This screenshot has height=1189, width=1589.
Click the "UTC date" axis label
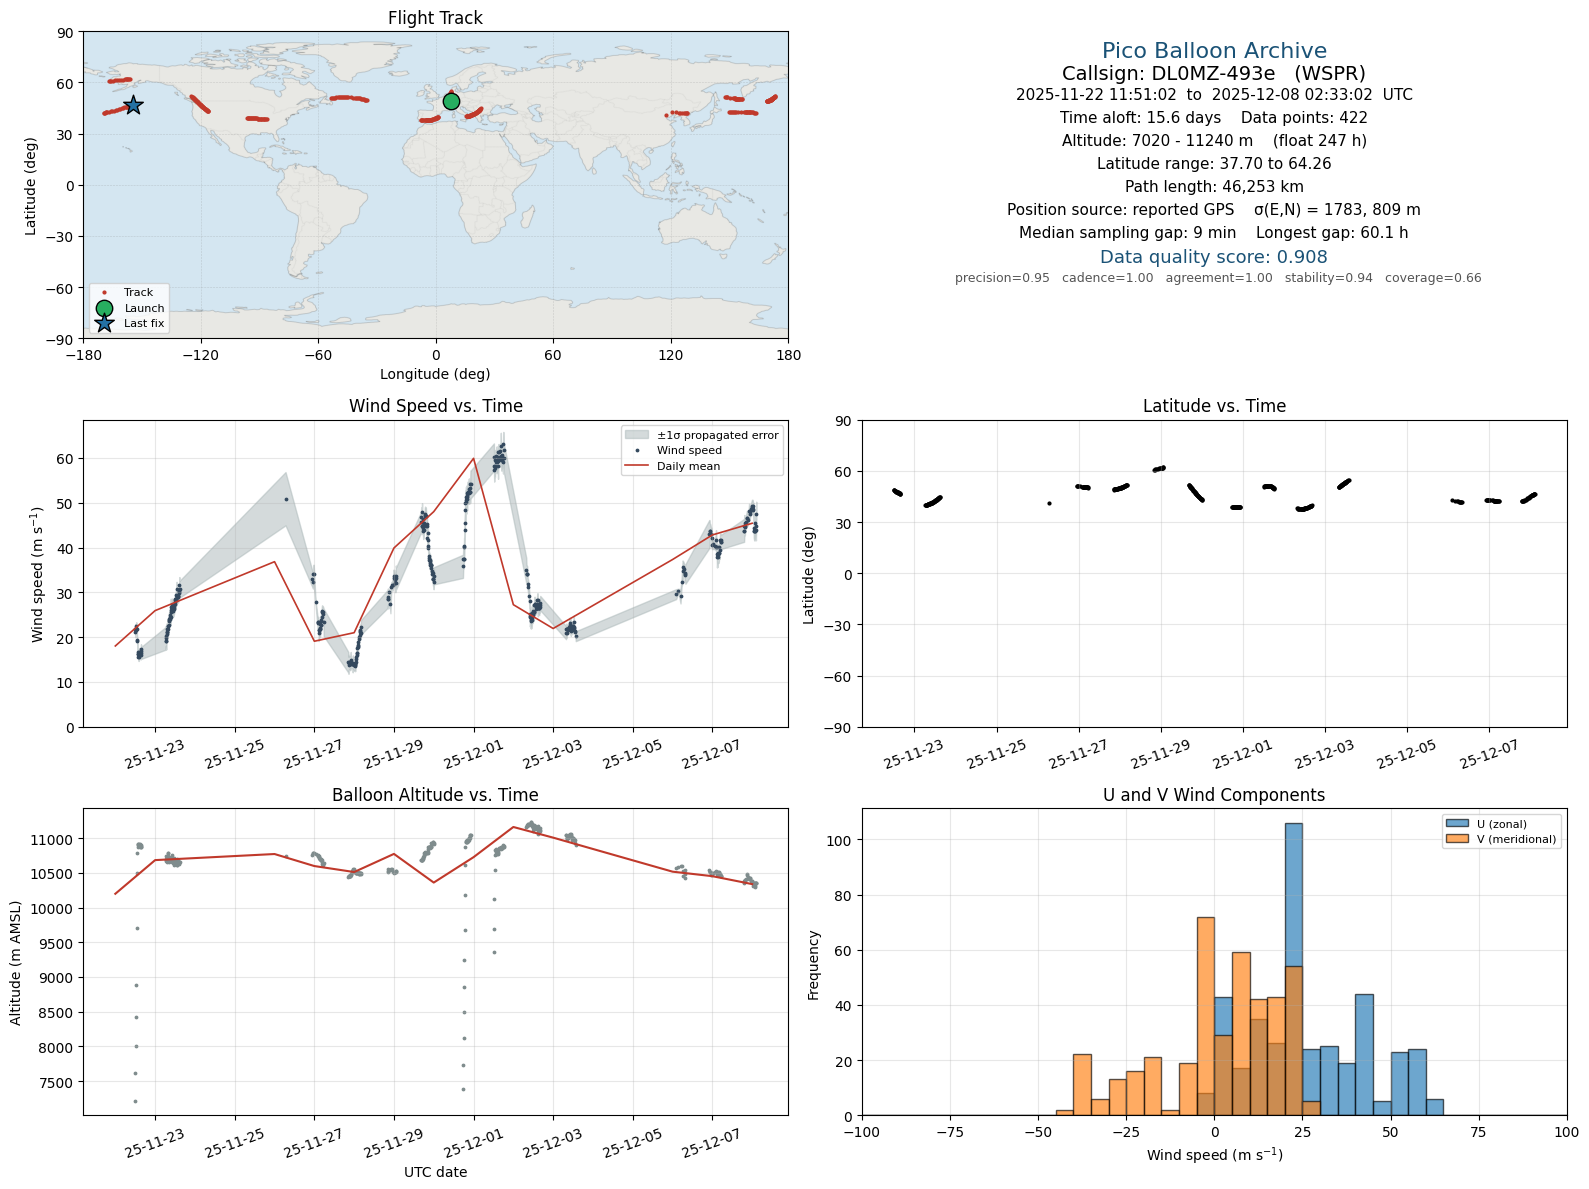[435, 1172]
